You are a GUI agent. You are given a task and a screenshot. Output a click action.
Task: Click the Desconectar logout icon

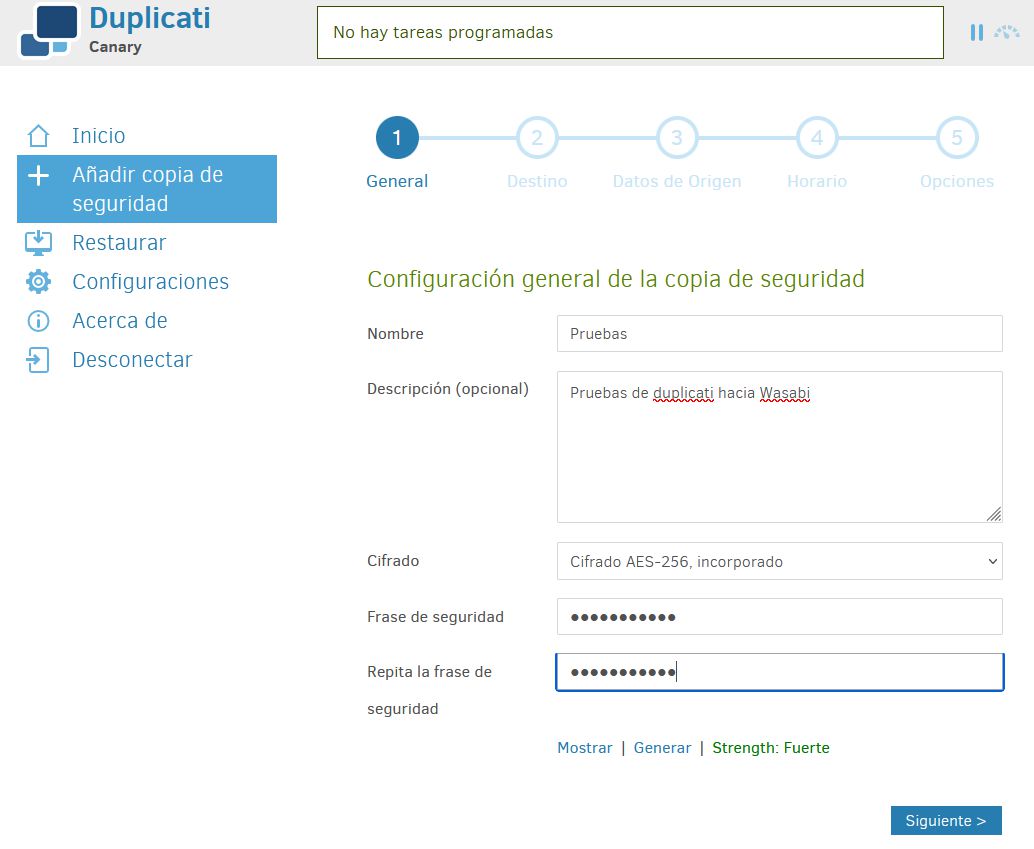(38, 360)
